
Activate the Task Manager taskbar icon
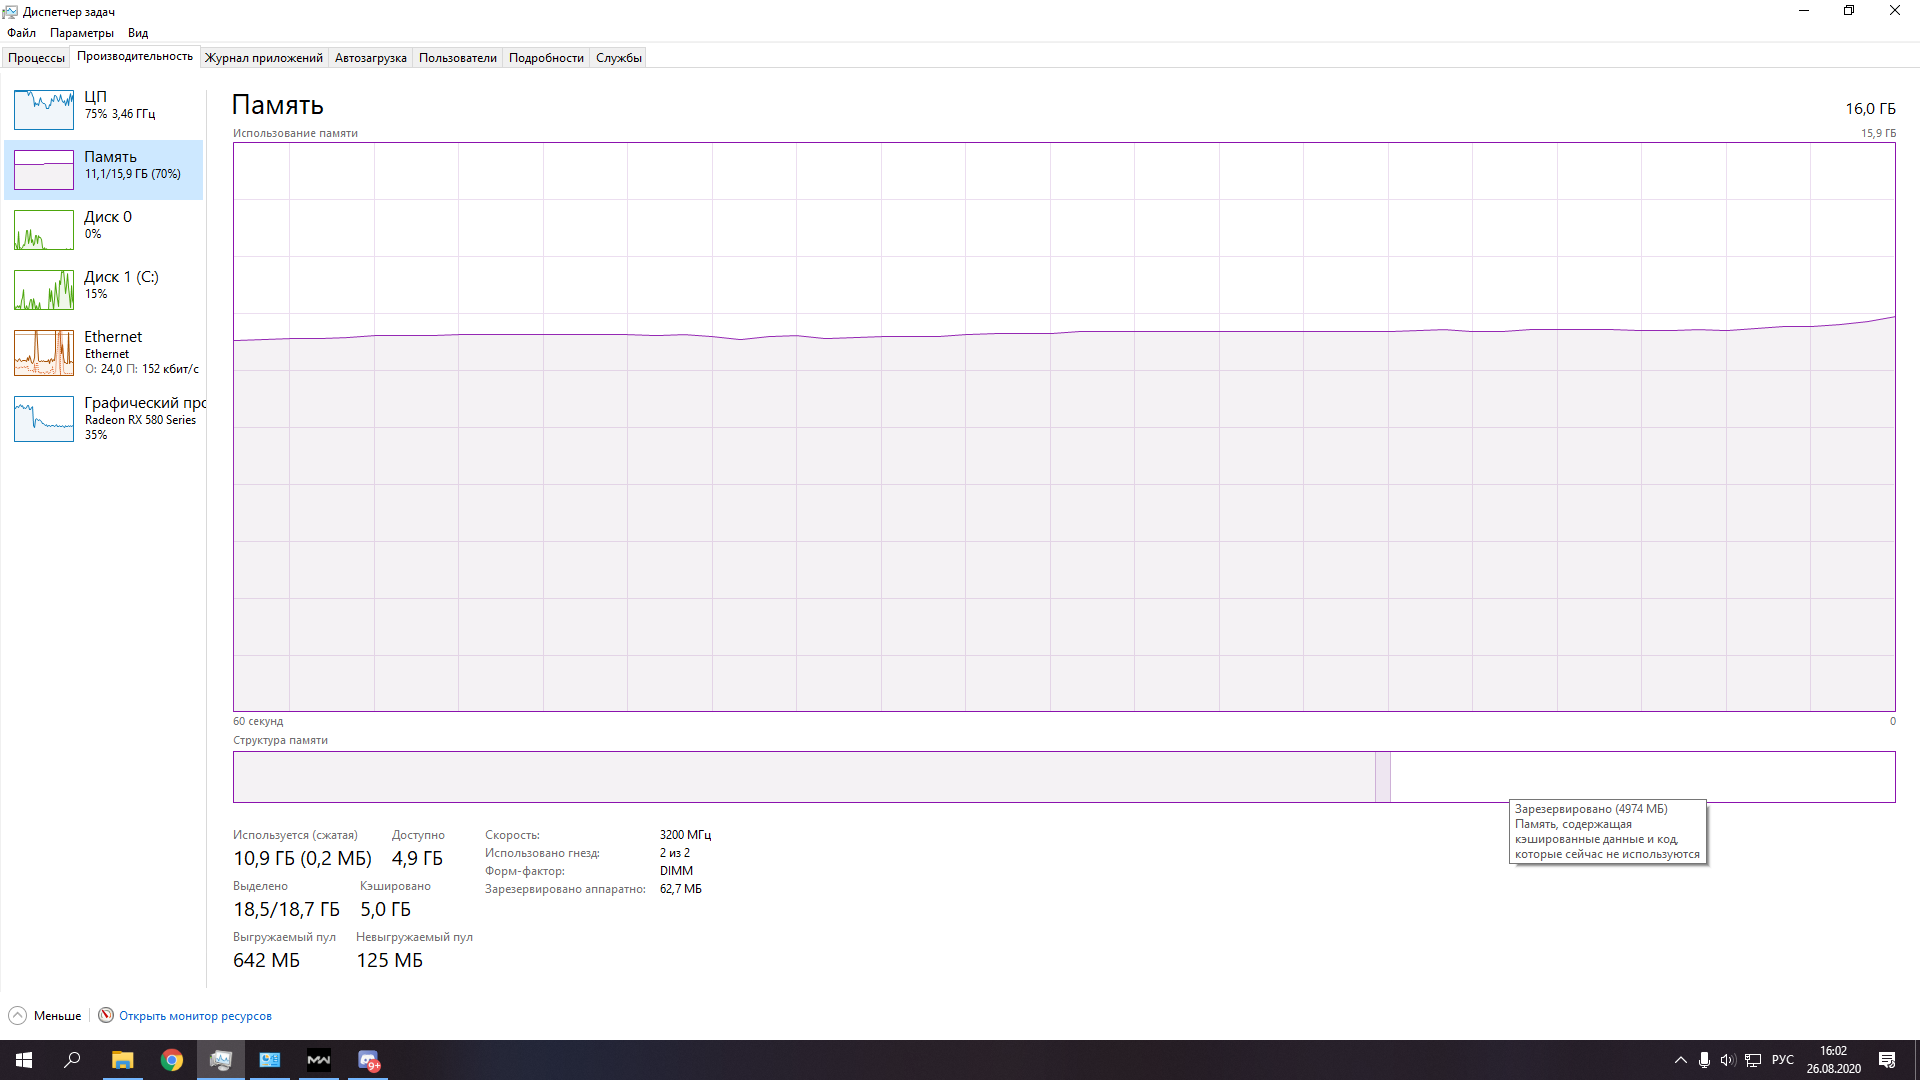(x=221, y=1060)
